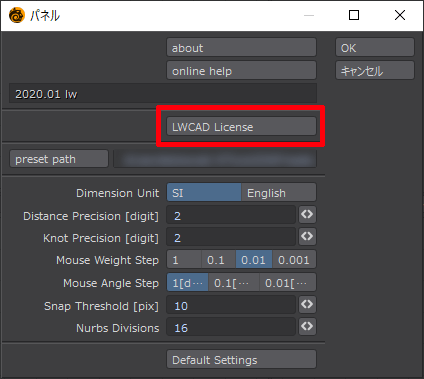Click the preset path button
The width and height of the screenshot is (424, 379).
point(59,159)
